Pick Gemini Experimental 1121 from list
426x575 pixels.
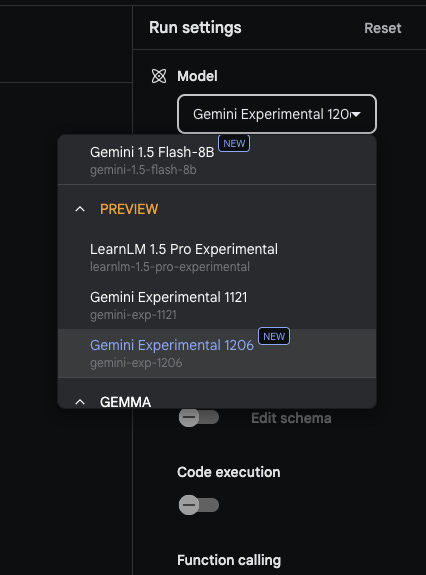click(x=217, y=305)
